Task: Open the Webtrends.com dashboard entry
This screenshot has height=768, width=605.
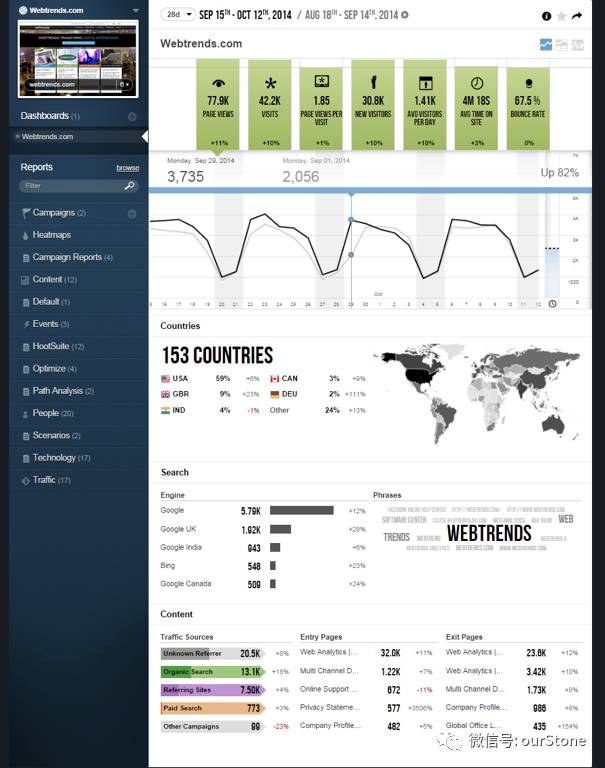Action: pos(78,137)
